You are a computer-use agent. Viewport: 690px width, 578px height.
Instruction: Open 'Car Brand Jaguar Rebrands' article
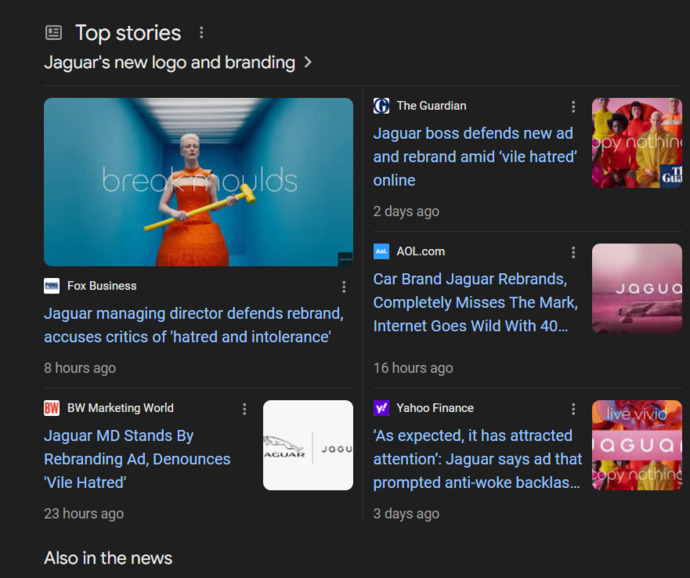tap(475, 302)
